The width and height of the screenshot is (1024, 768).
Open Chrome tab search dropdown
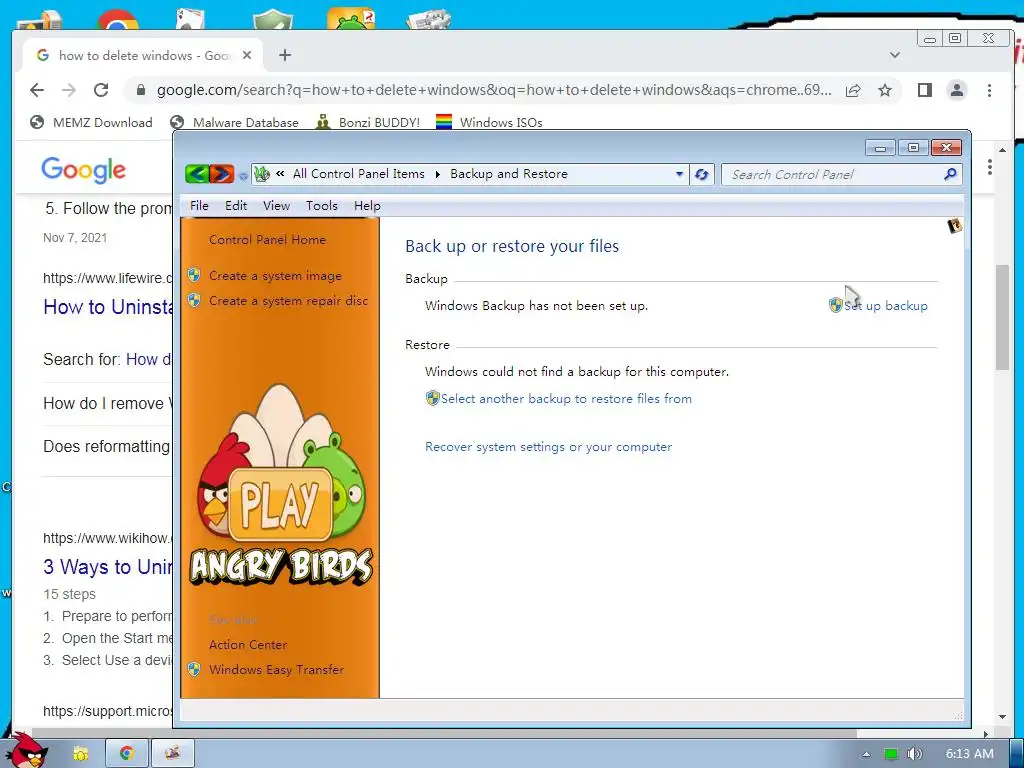pos(895,56)
